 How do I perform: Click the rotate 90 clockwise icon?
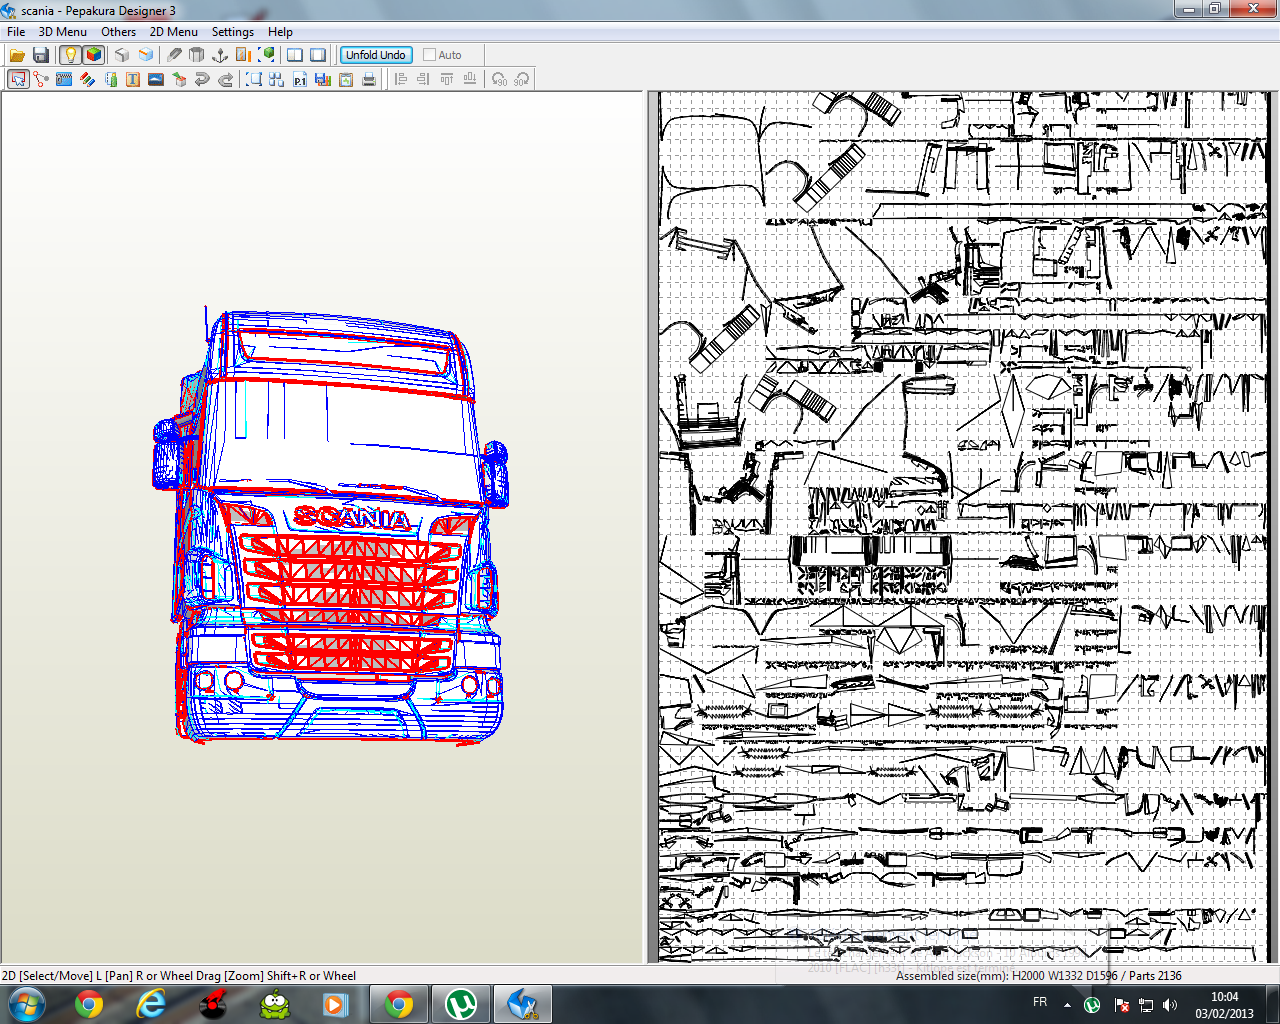[522, 79]
